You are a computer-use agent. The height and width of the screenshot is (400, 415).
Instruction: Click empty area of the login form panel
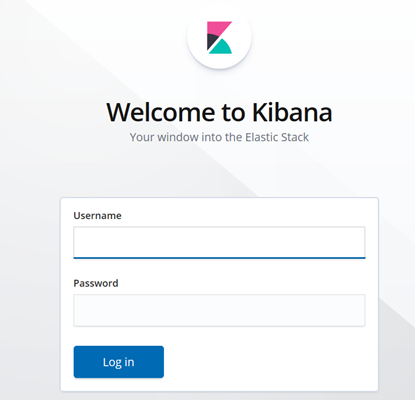coord(267,362)
